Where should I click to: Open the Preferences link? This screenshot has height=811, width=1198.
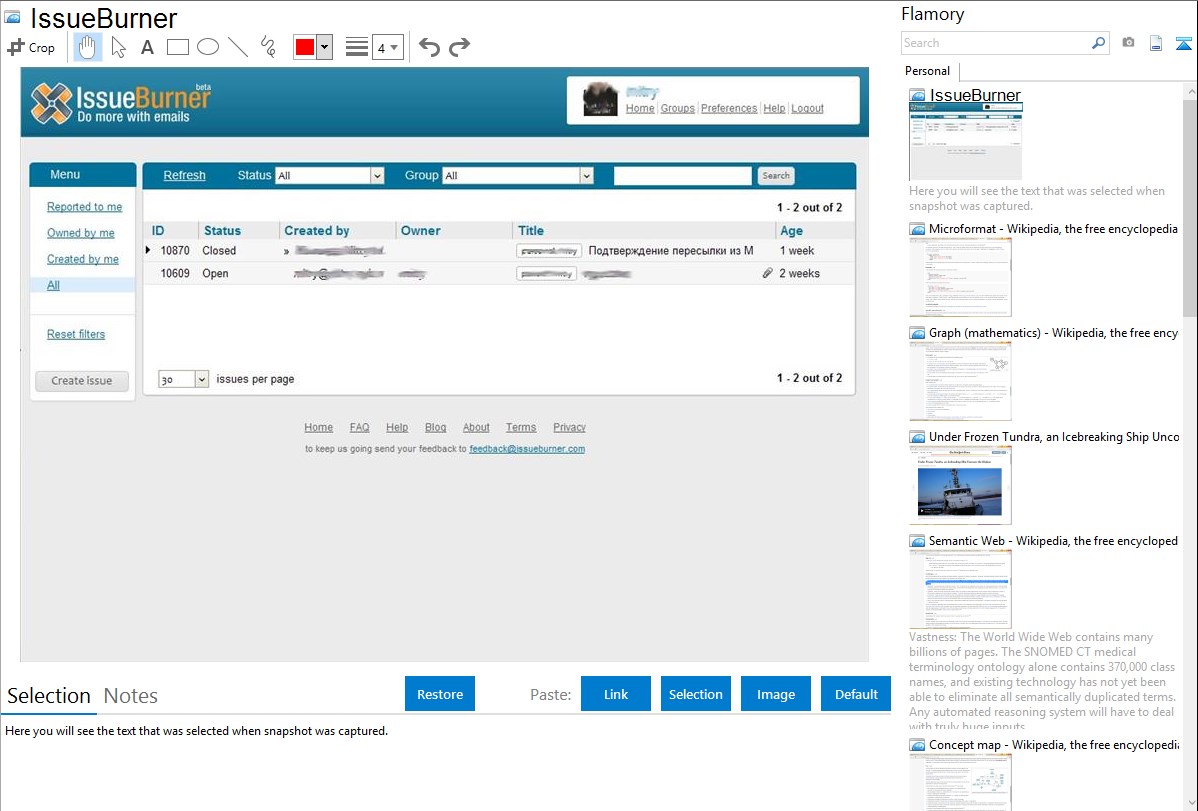point(729,109)
